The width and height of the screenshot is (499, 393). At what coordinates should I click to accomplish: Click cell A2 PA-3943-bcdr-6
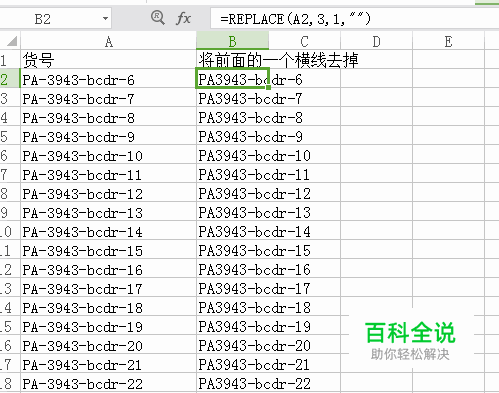pos(108,79)
